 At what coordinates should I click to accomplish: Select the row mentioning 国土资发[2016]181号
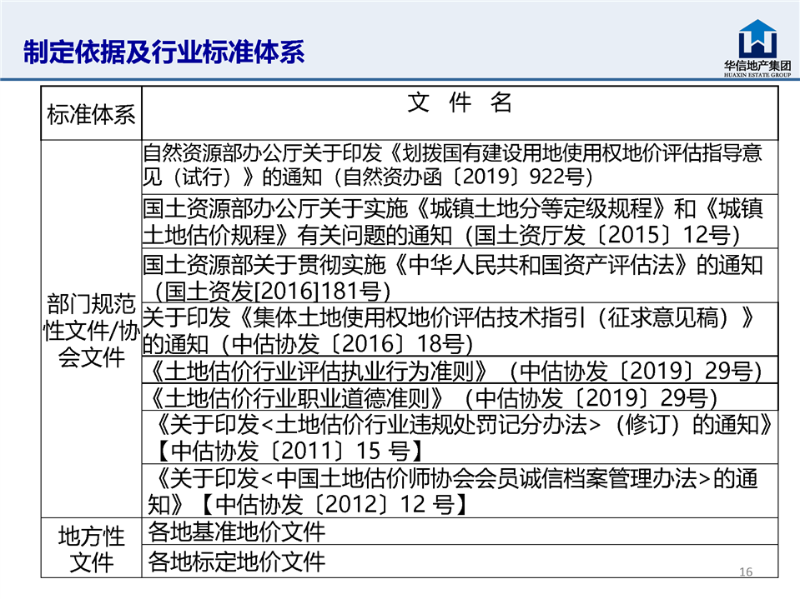click(x=460, y=276)
